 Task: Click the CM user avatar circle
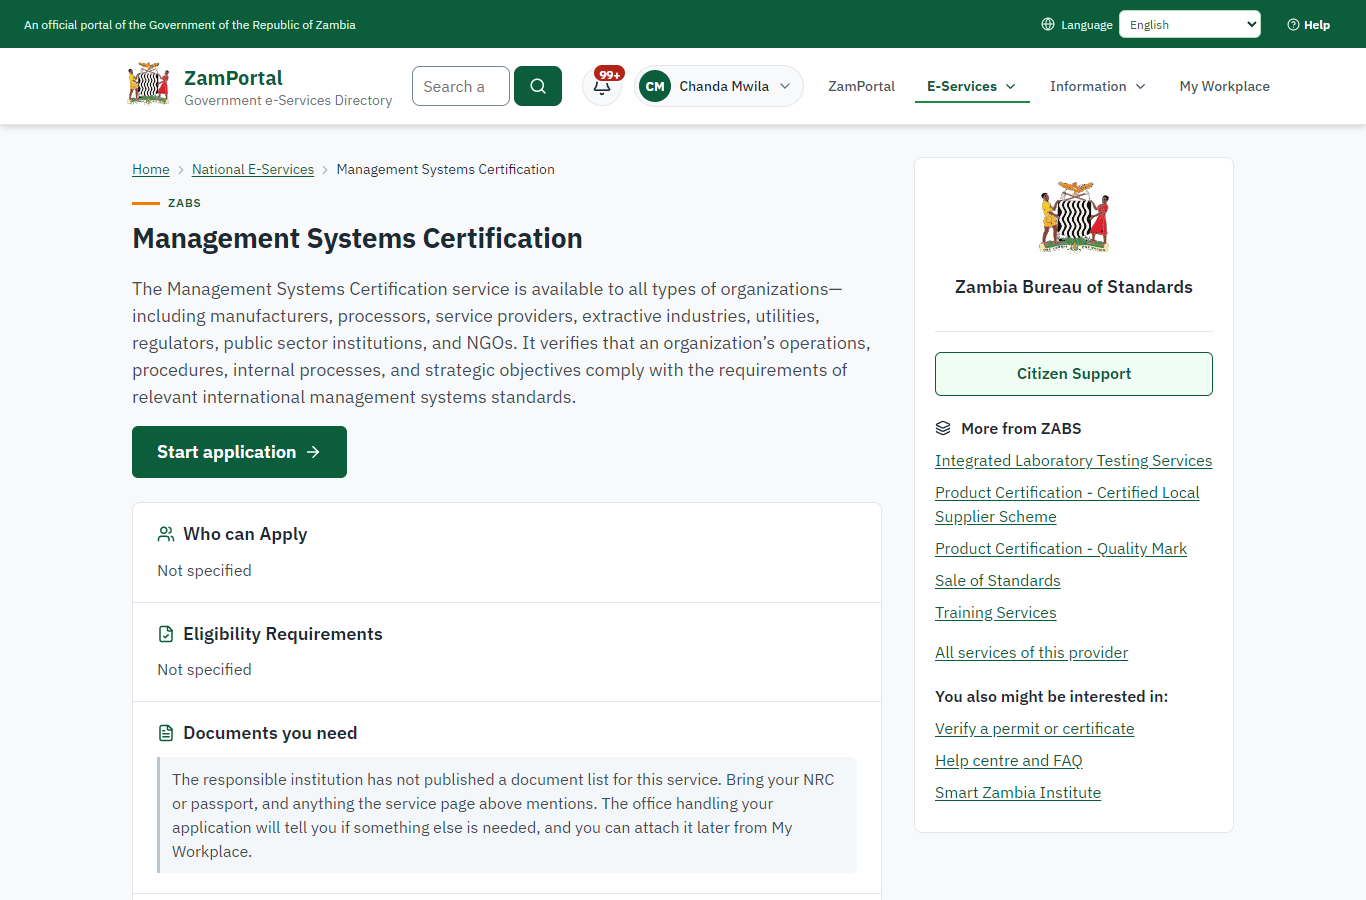click(x=655, y=86)
